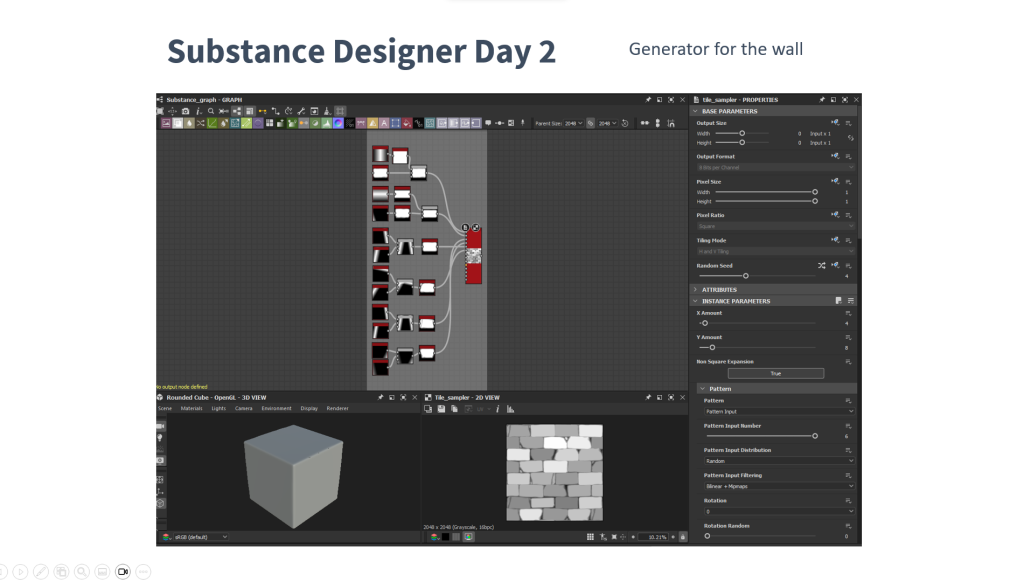
Task: Click the Output Size width-height link icon
Action: [x=850, y=138]
